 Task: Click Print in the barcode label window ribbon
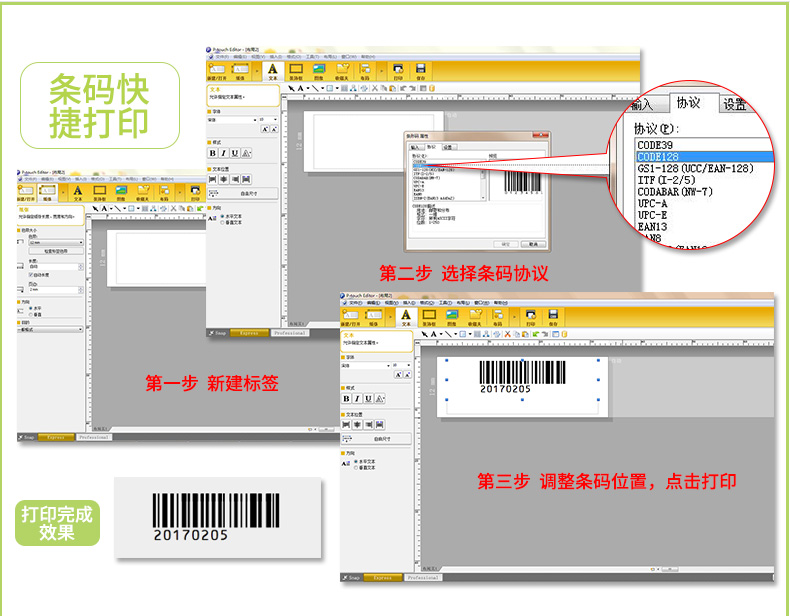pos(530,317)
